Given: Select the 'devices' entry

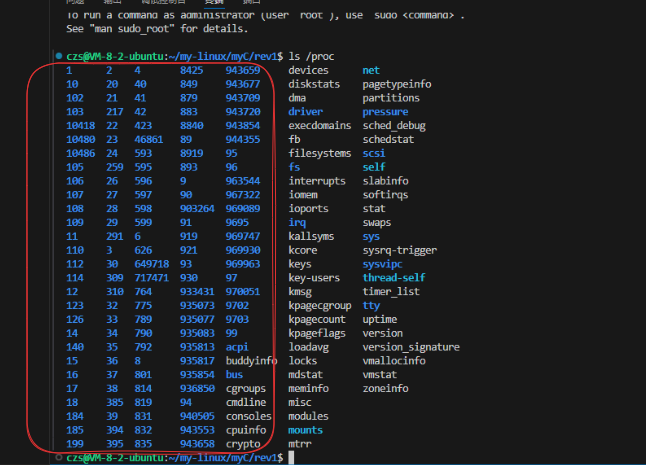Looking at the screenshot, I should (x=308, y=70).
